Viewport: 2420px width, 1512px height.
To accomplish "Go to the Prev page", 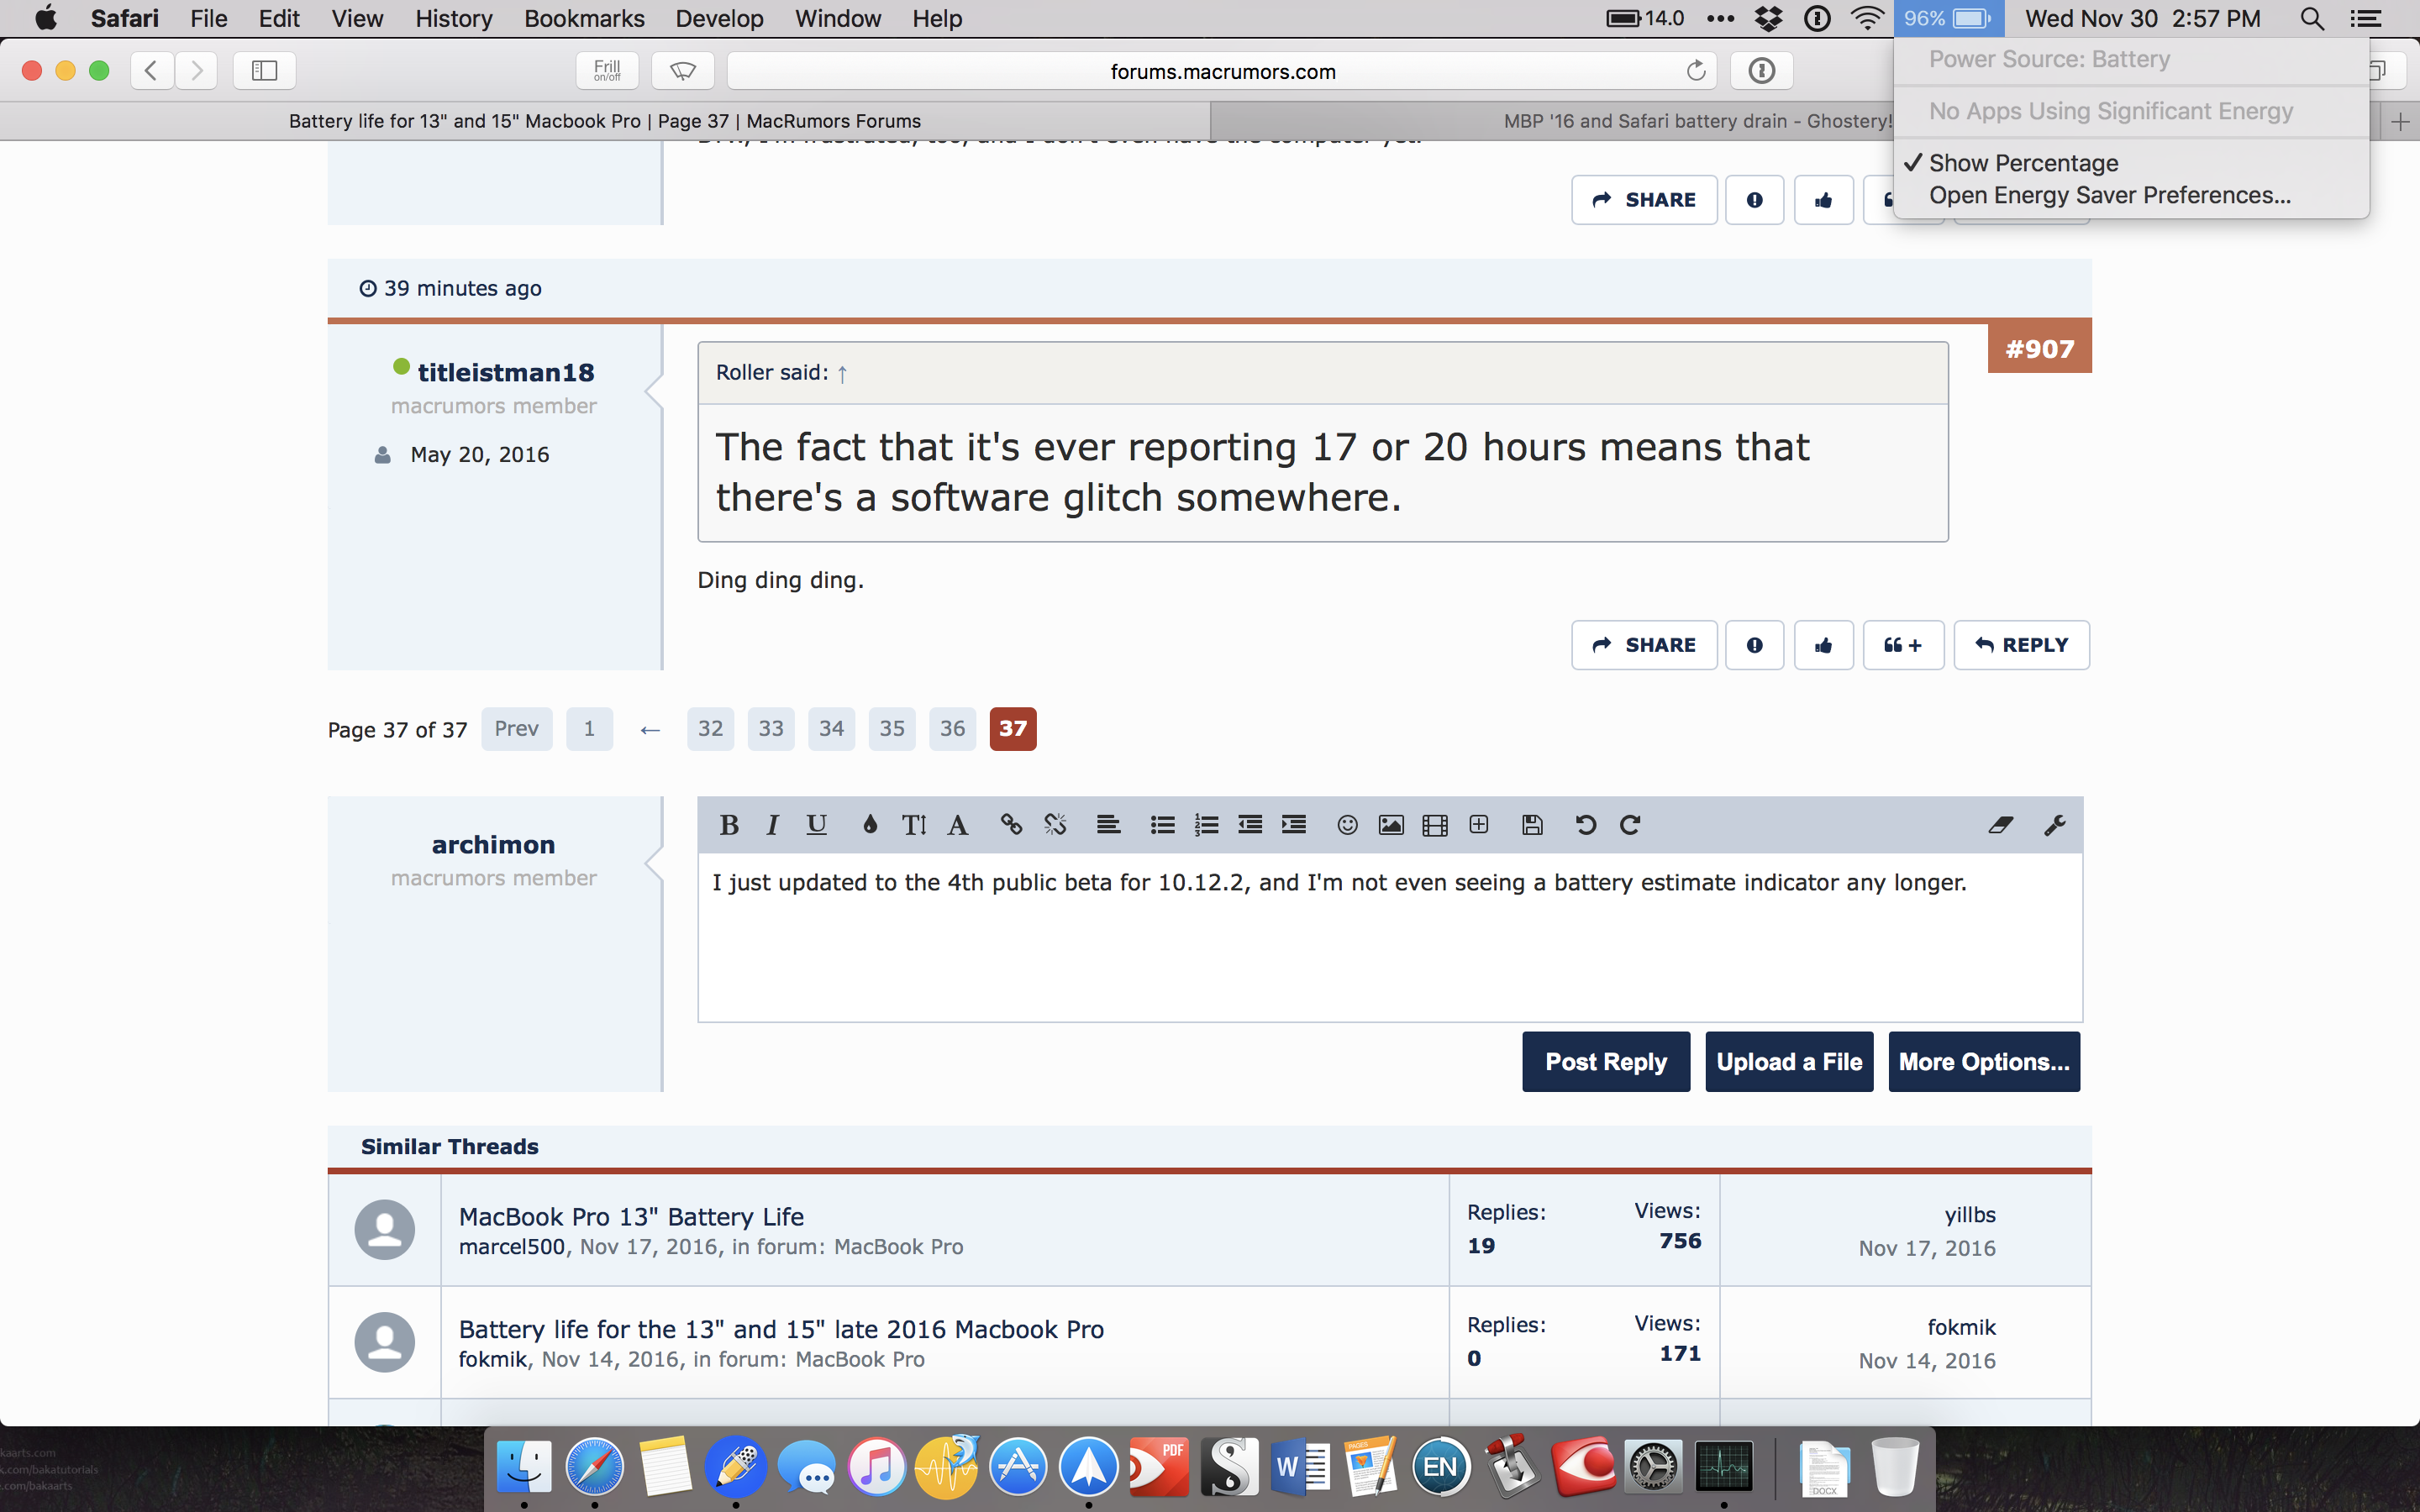I will [516, 729].
